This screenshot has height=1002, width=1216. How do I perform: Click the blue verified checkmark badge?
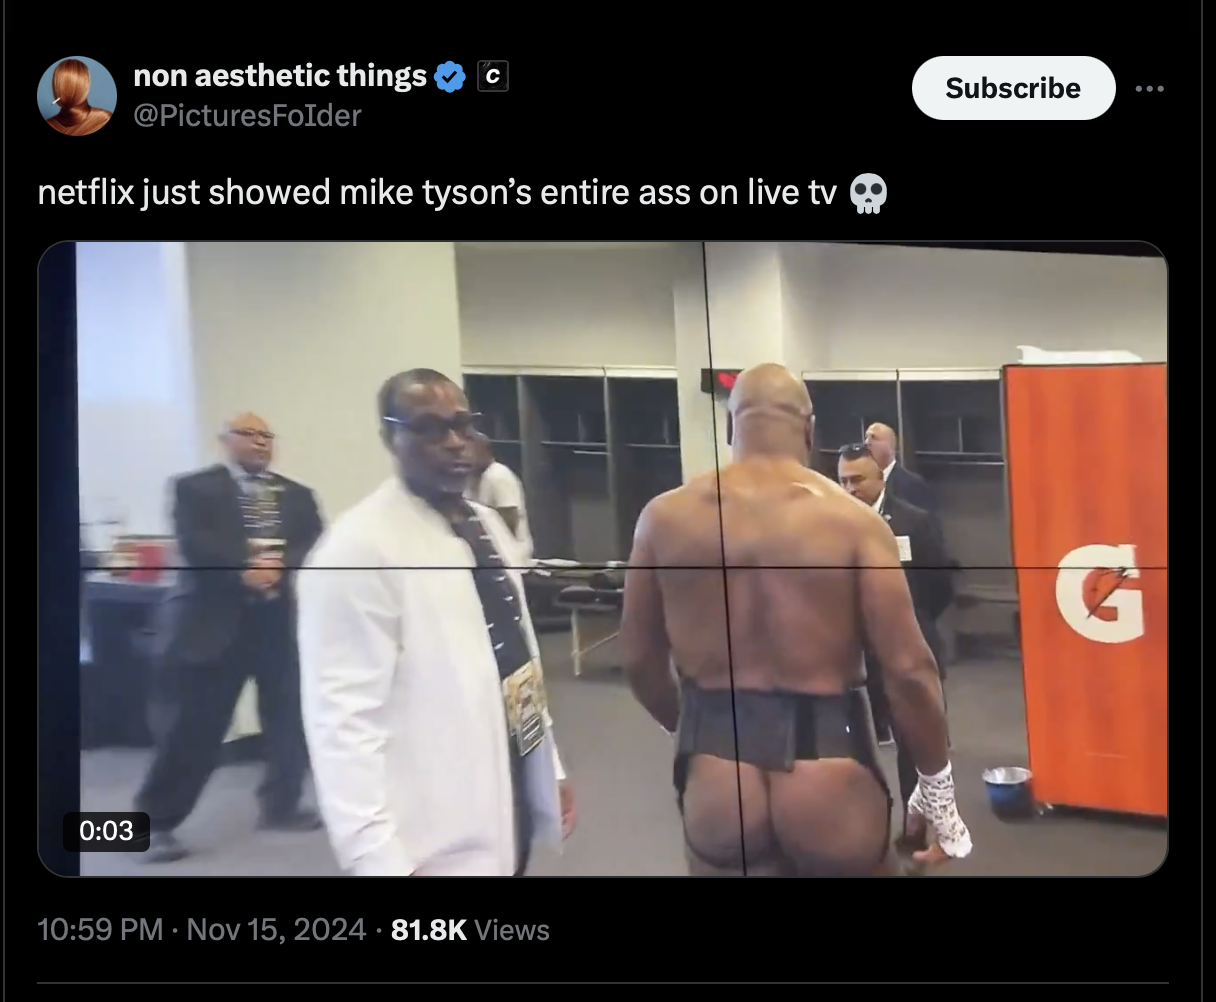pyautogui.click(x=451, y=76)
